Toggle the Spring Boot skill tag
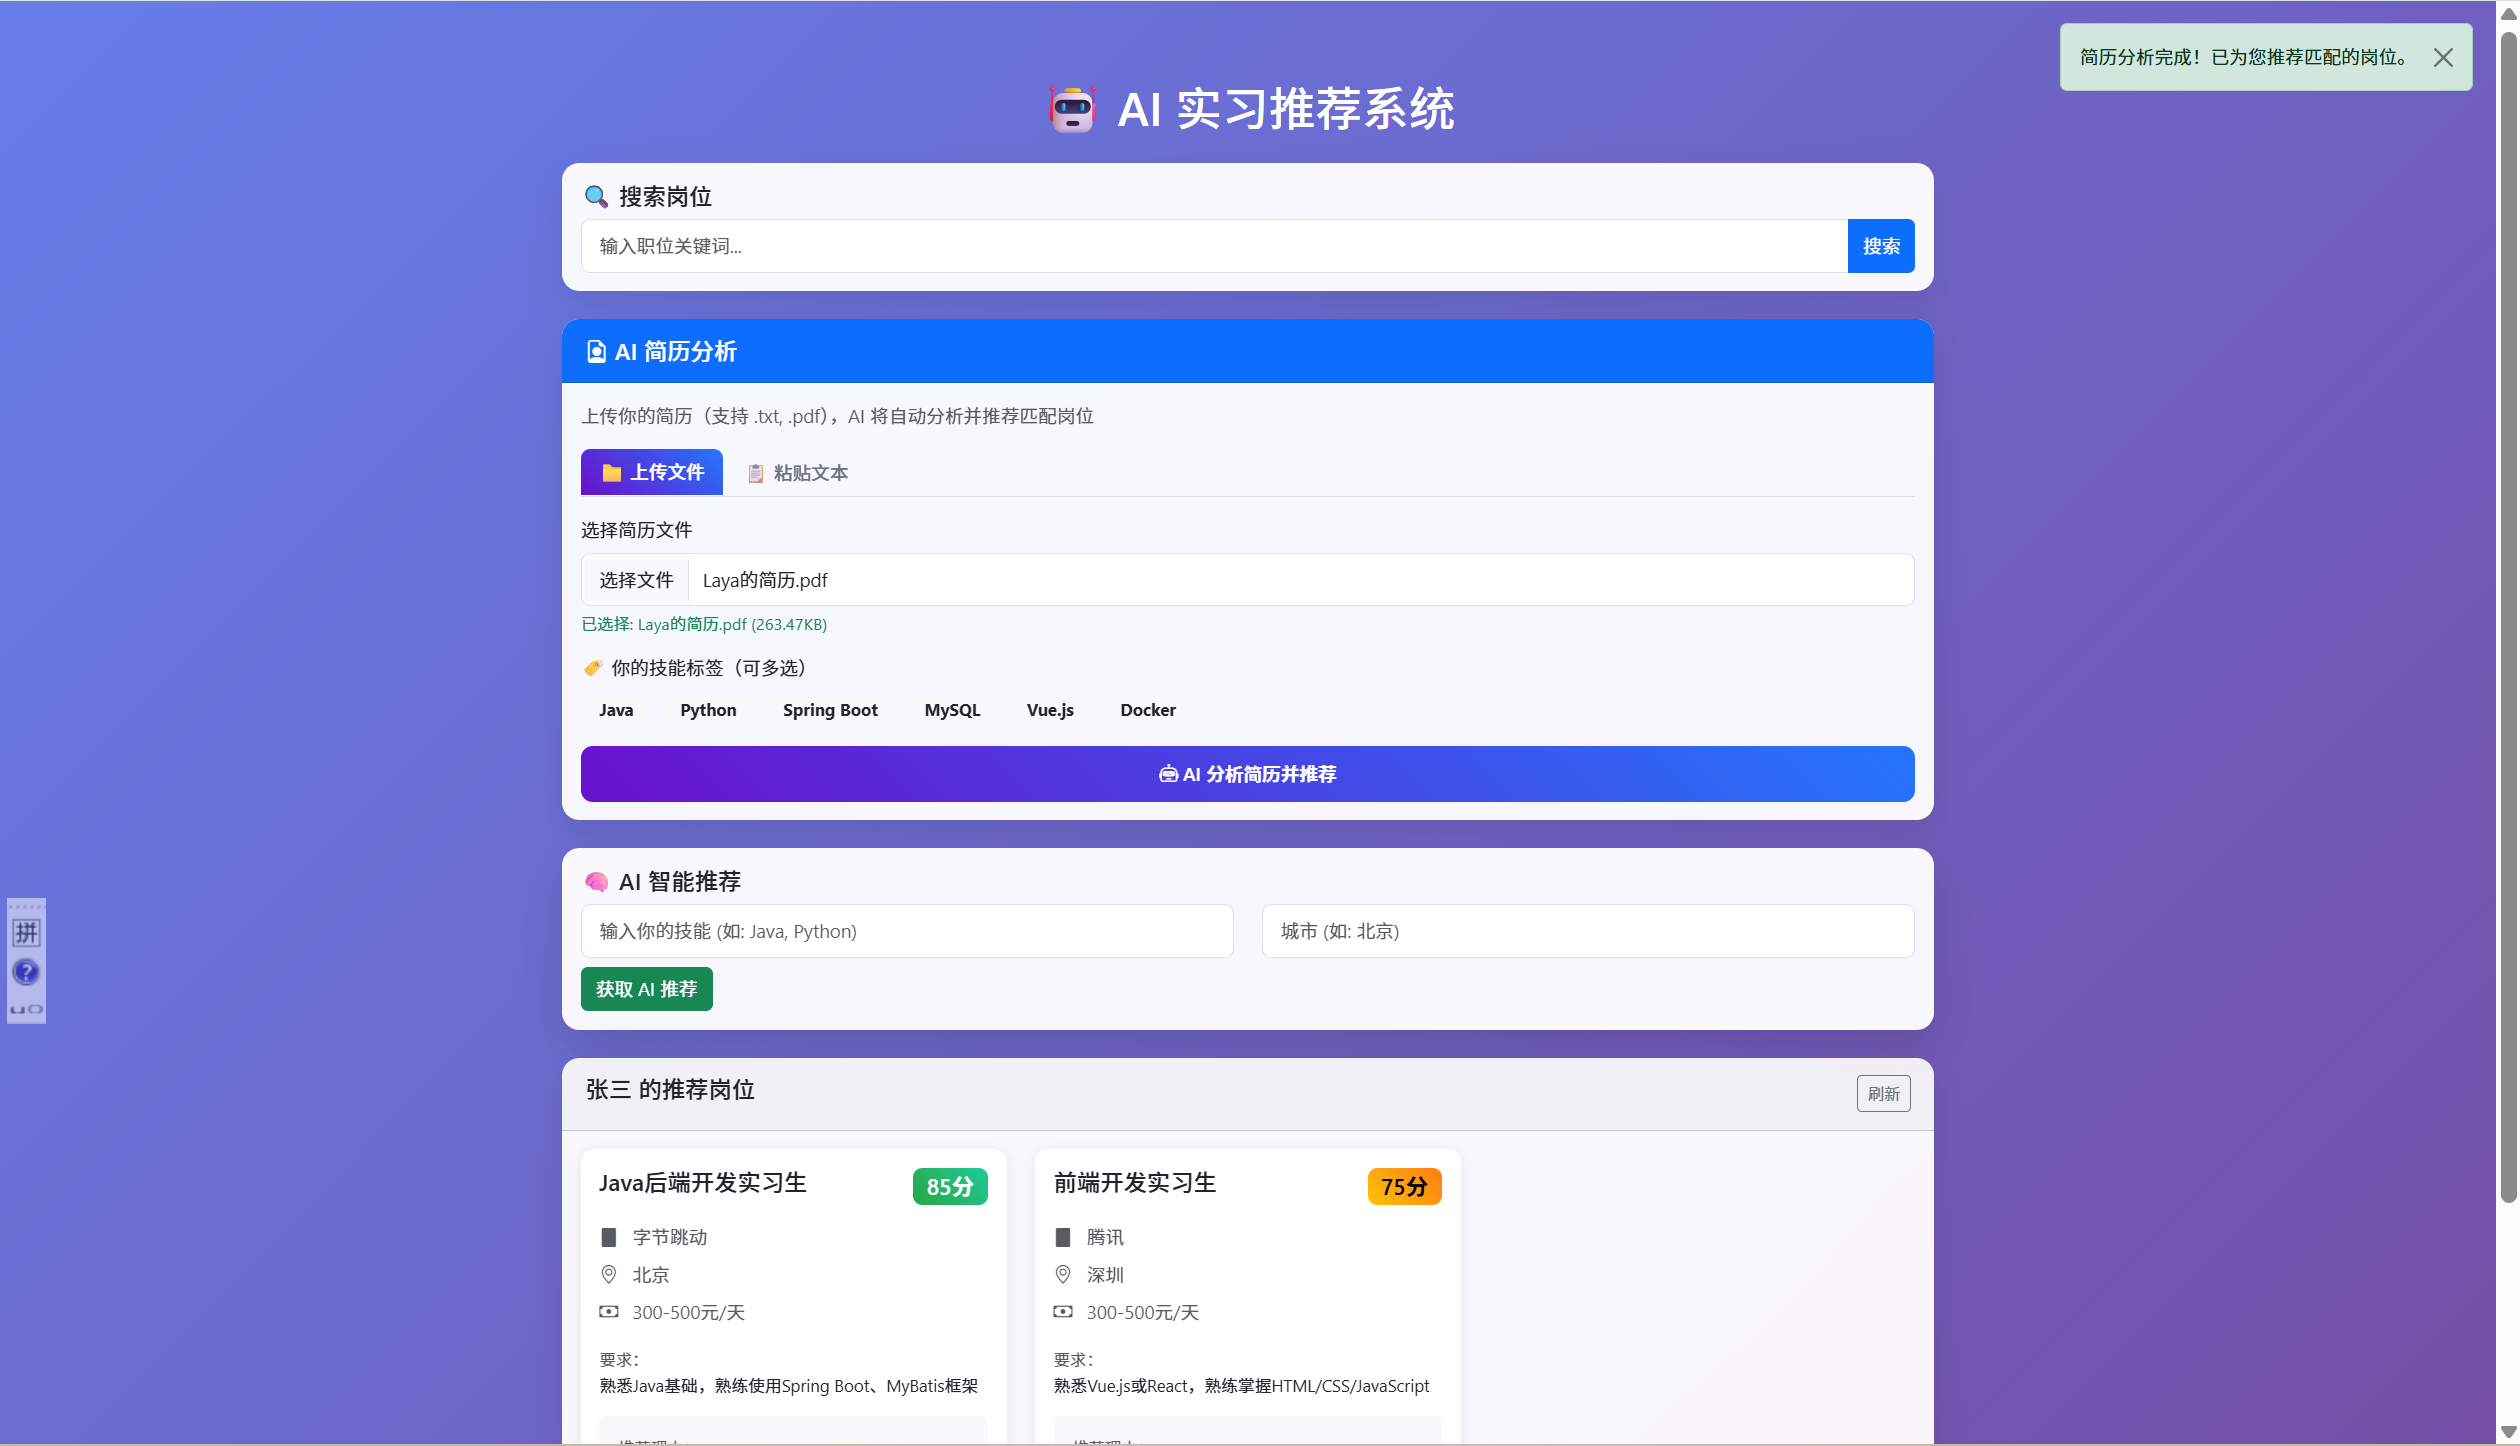This screenshot has width=2520, height=1446. (830, 710)
